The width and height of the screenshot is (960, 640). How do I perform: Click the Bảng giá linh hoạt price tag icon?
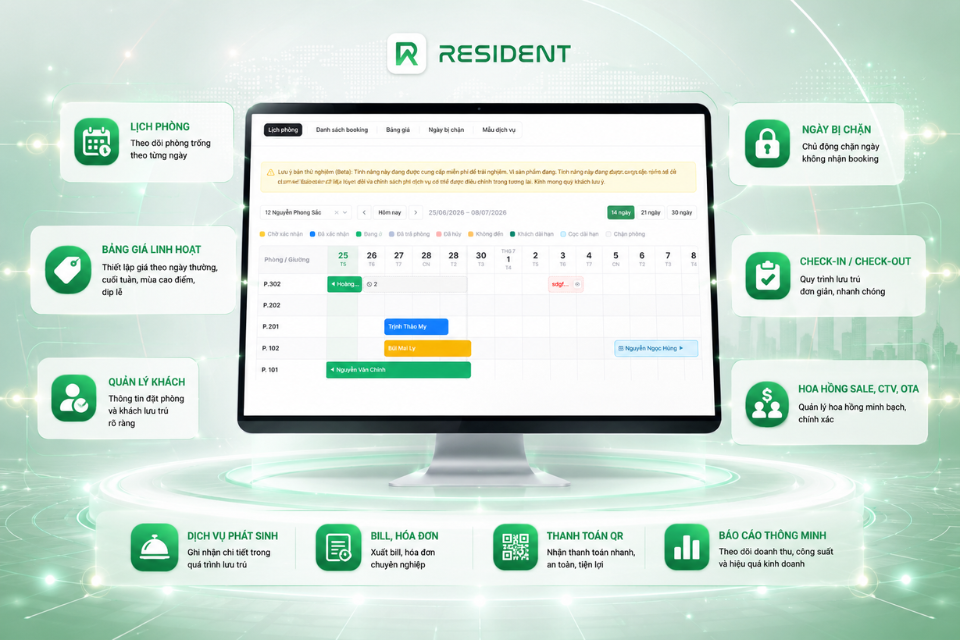pos(67,269)
